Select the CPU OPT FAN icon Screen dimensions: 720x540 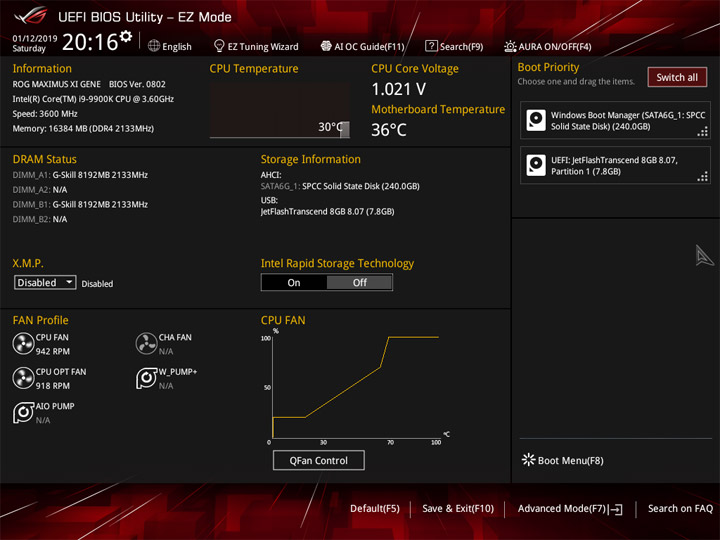[x=23, y=378]
